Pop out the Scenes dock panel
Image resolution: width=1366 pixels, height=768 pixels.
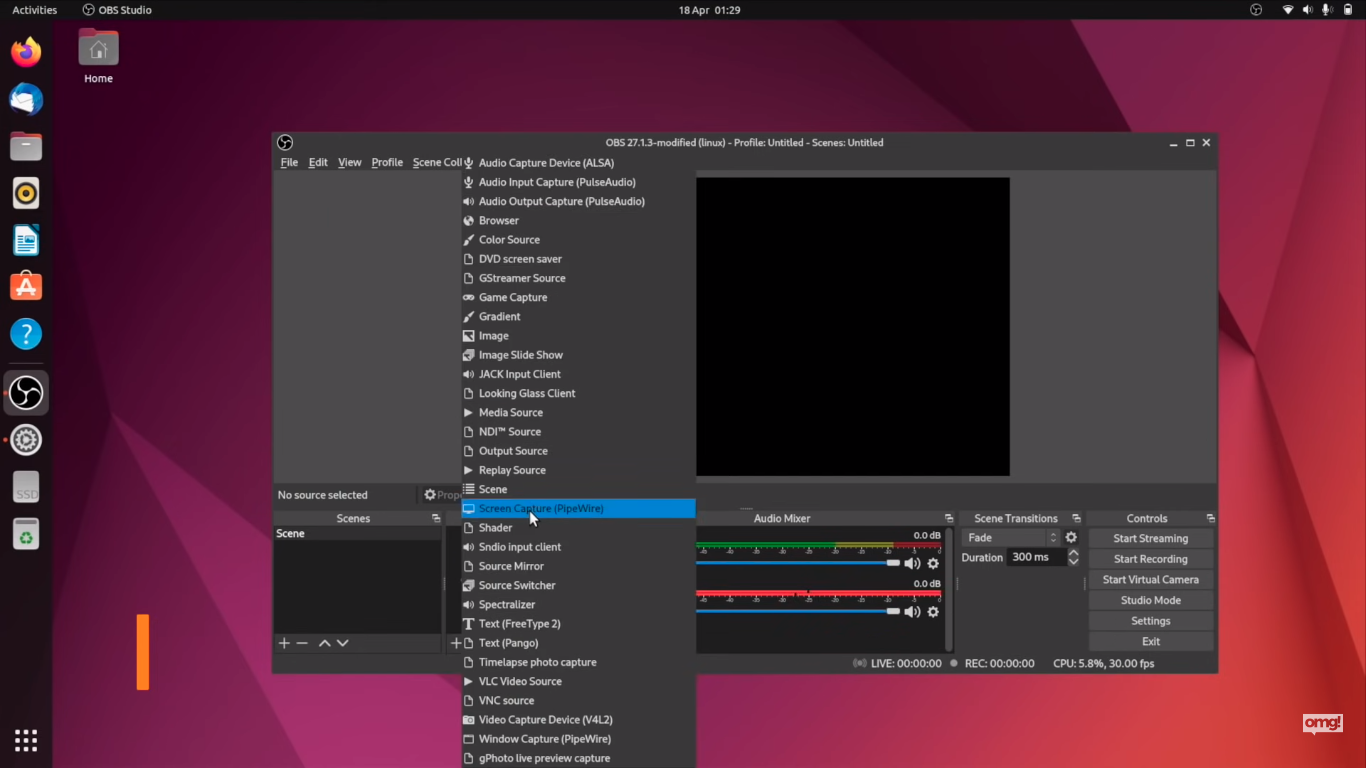(436, 518)
